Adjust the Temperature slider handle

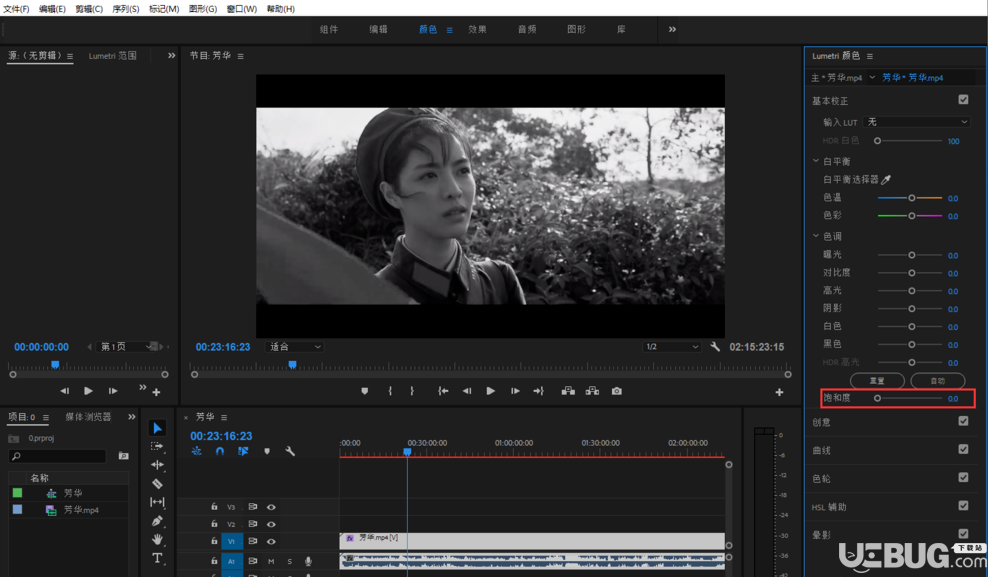(911, 198)
